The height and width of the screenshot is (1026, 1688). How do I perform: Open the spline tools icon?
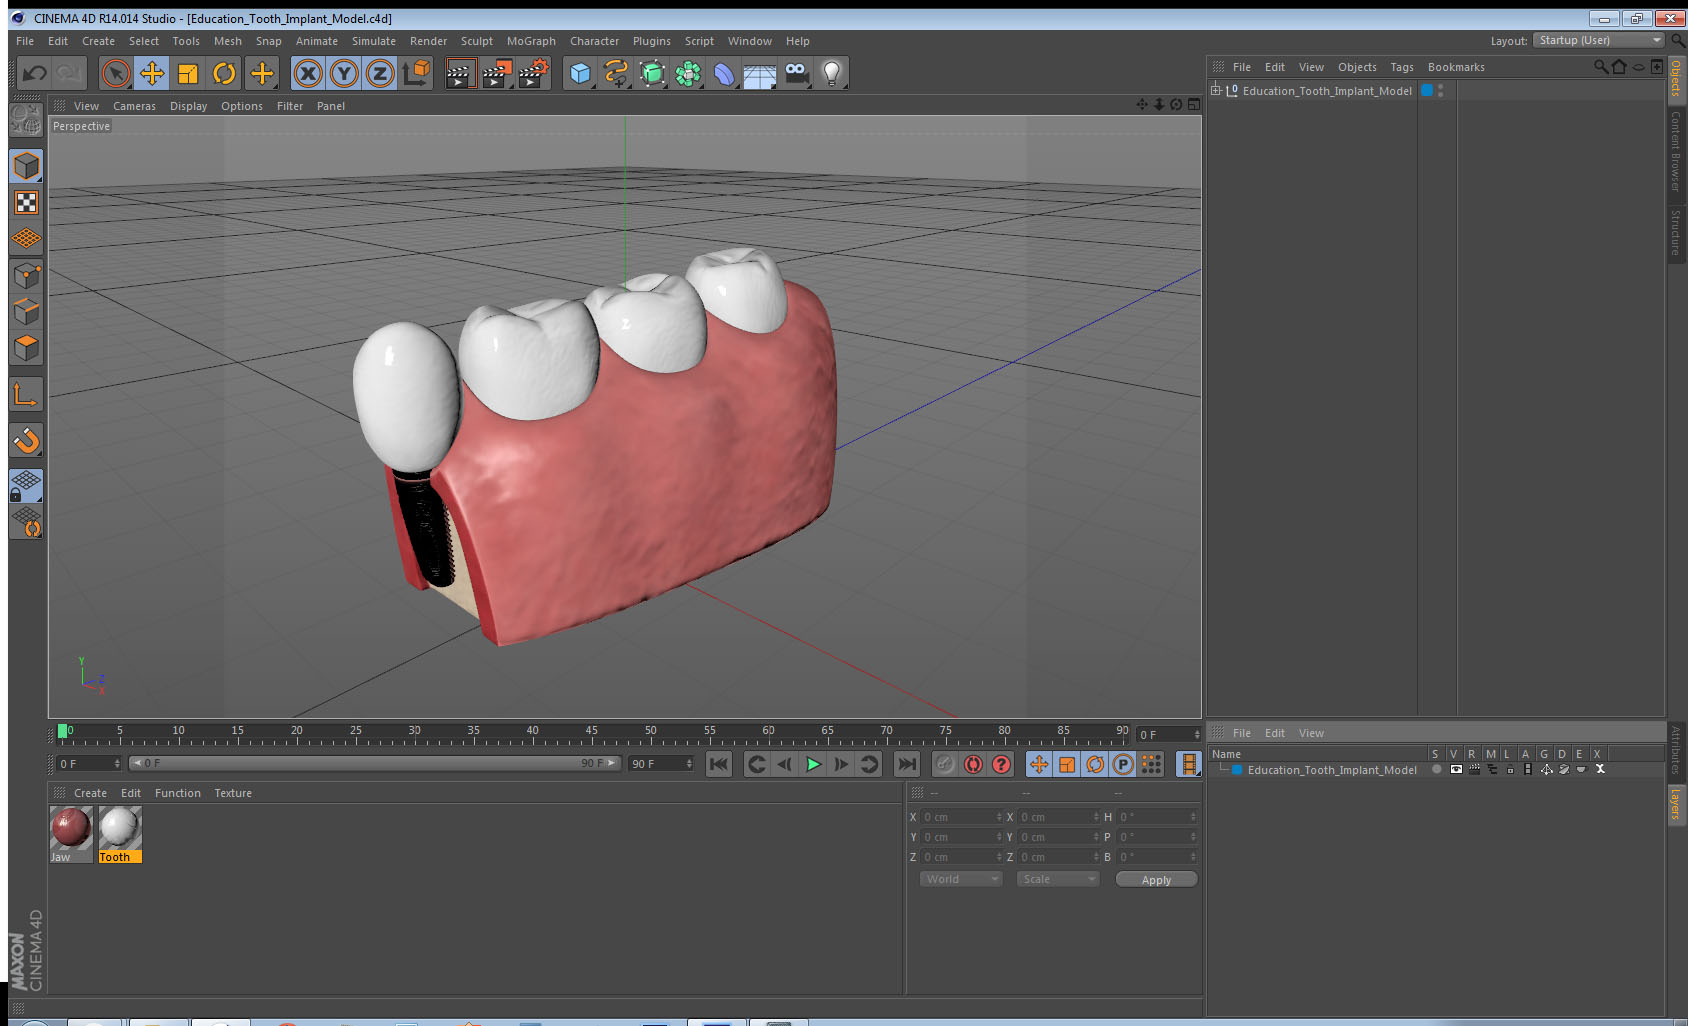tap(616, 73)
